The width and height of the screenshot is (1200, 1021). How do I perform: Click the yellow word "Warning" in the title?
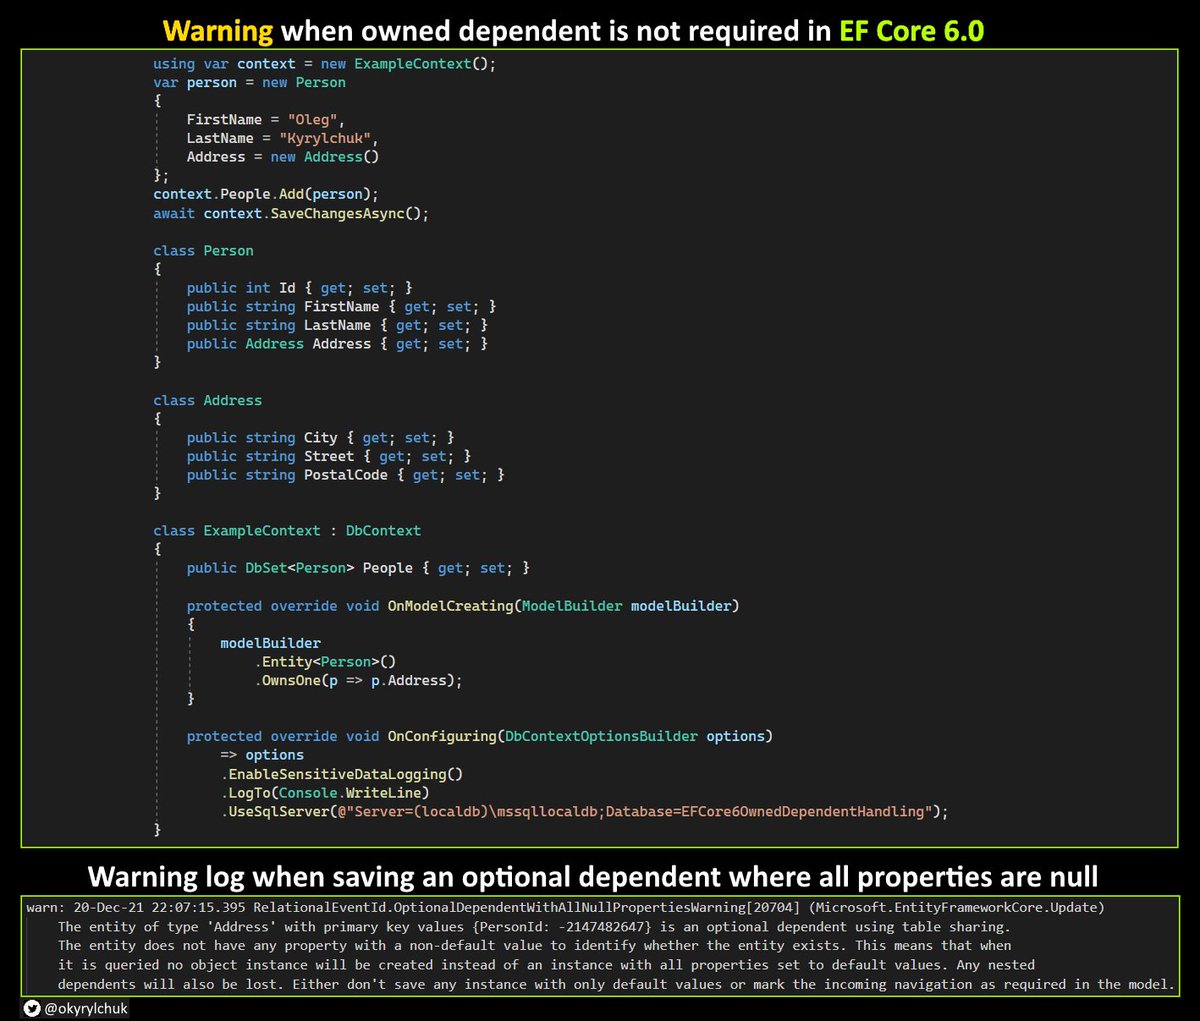click(218, 31)
